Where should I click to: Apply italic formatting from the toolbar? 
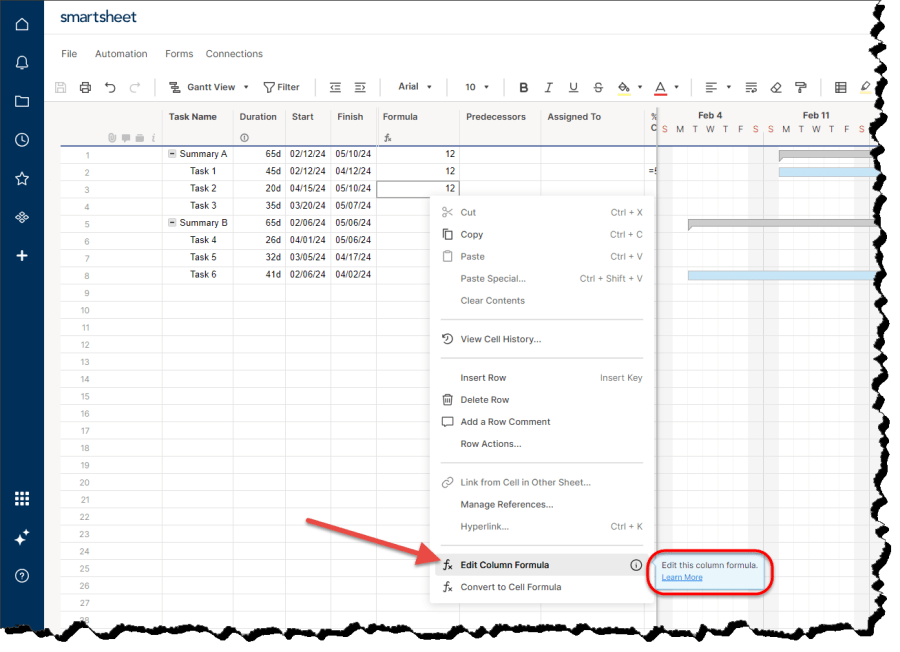click(x=548, y=87)
